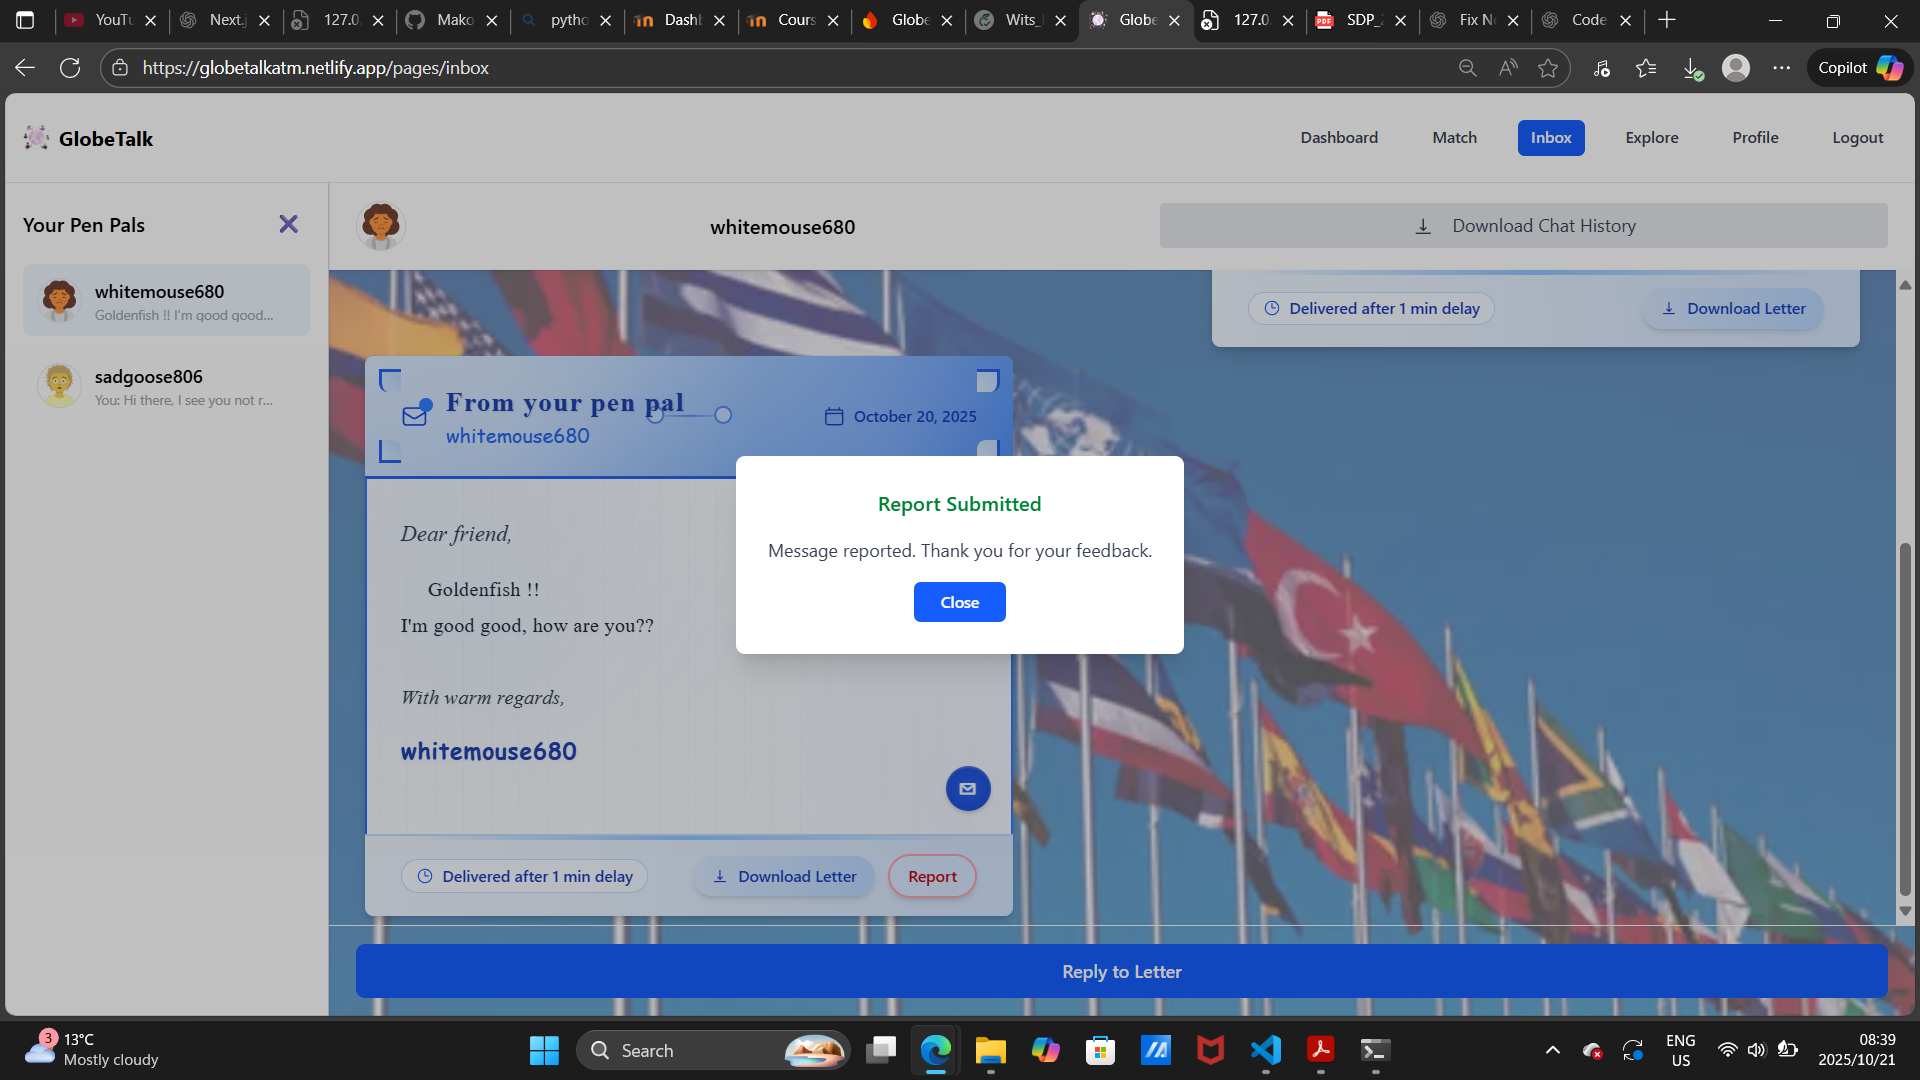Click the GlobeTalk logo icon
1920x1080 pixels.
point(37,138)
